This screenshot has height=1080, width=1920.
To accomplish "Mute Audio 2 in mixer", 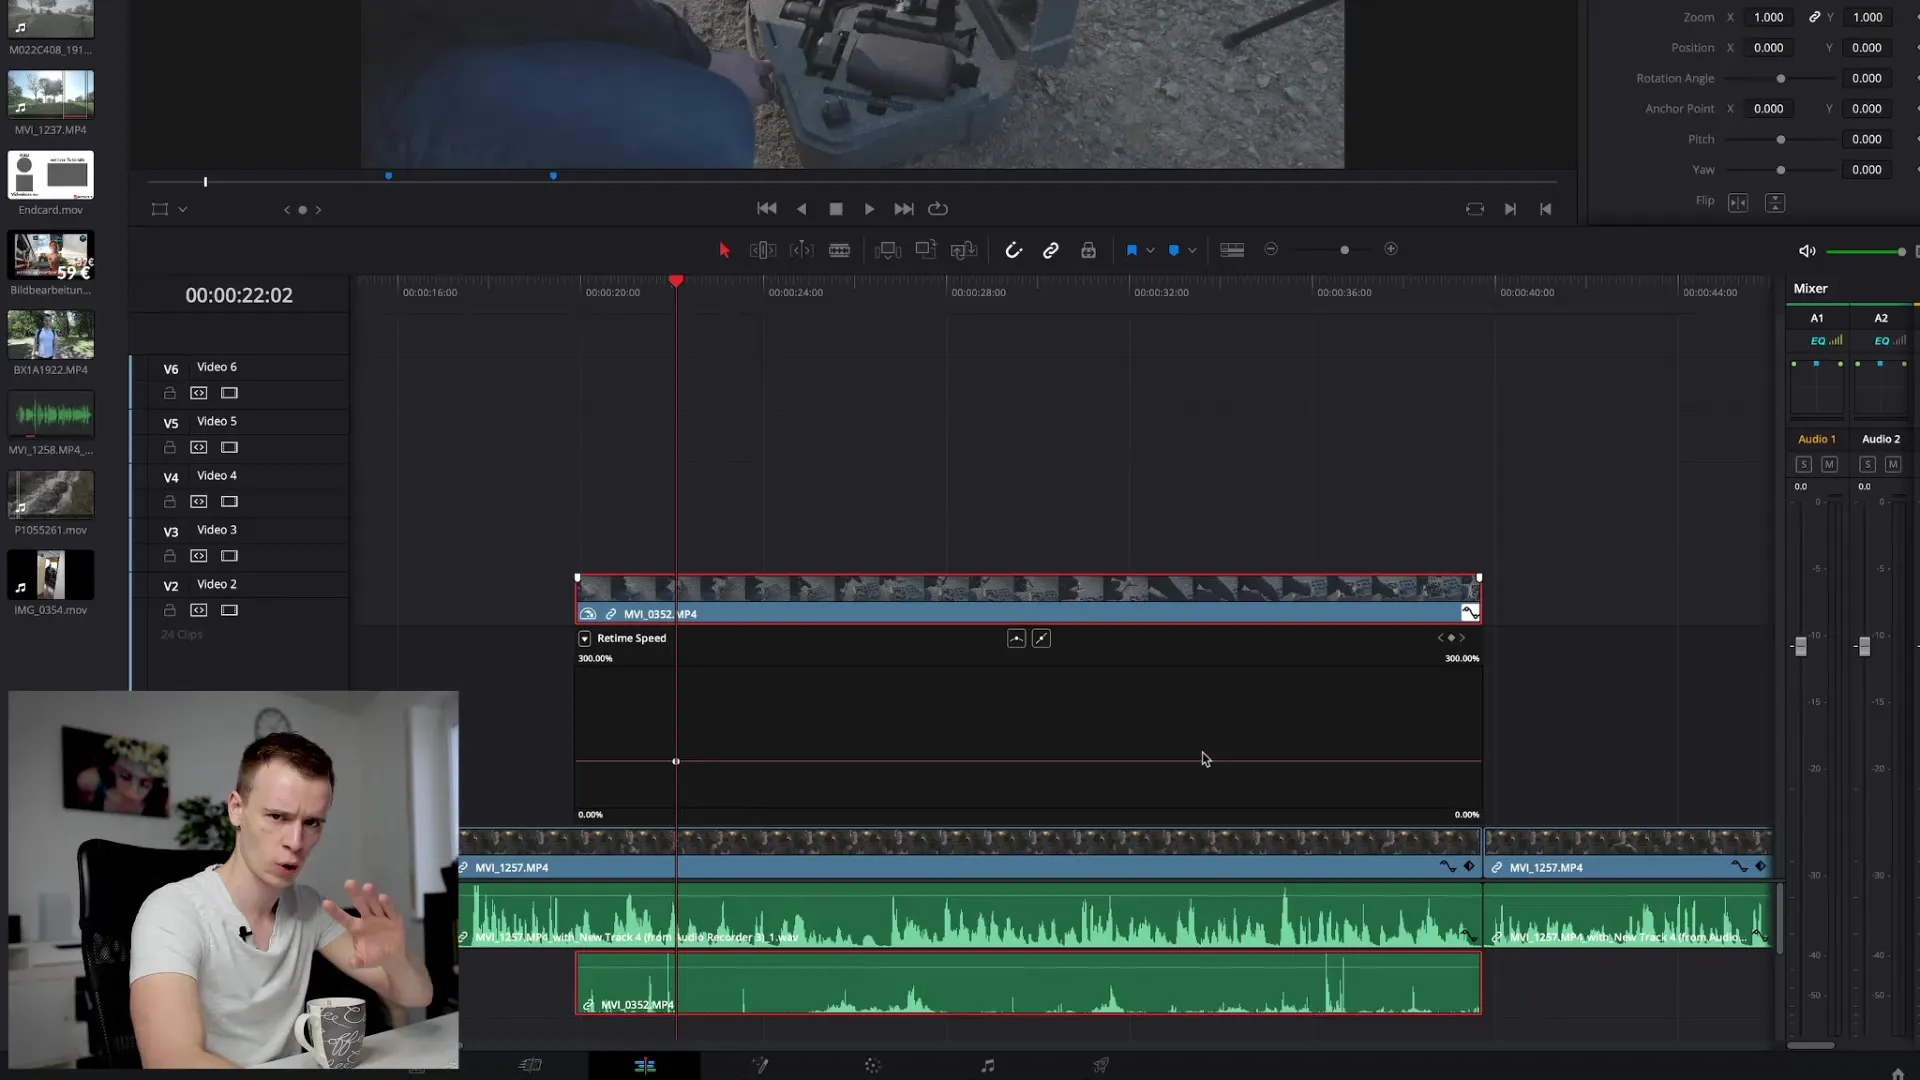I will 1893,465.
